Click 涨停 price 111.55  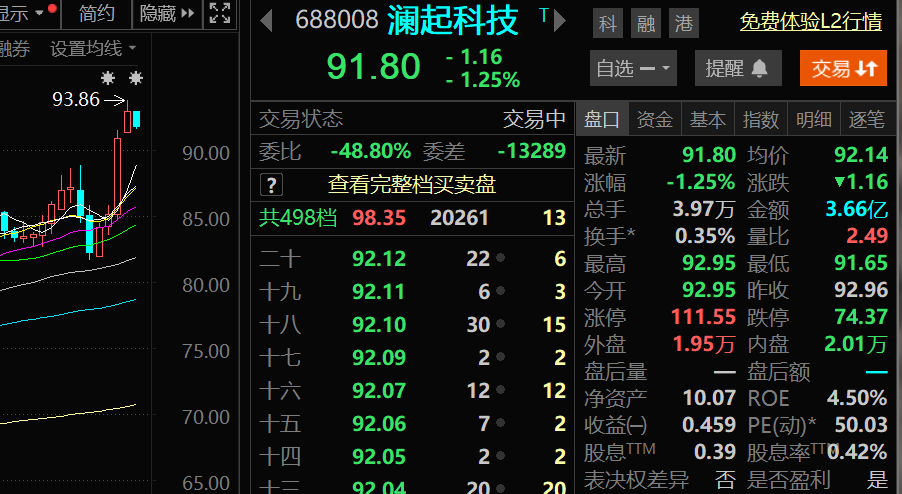pyautogui.click(x=704, y=317)
